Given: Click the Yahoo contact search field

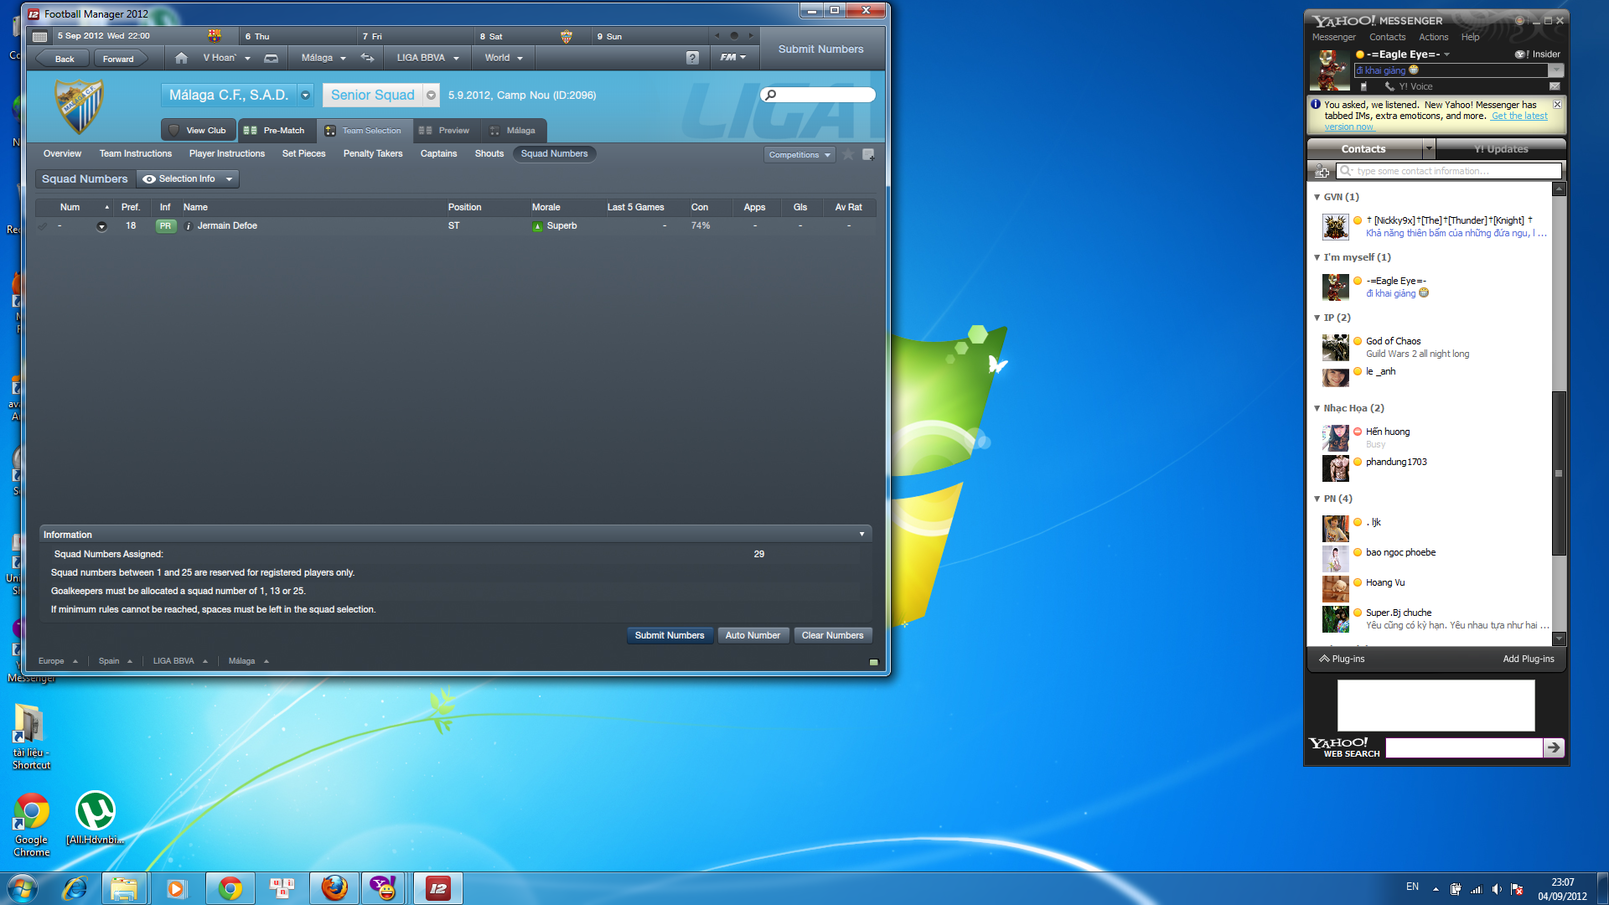Looking at the screenshot, I should [x=1449, y=171].
